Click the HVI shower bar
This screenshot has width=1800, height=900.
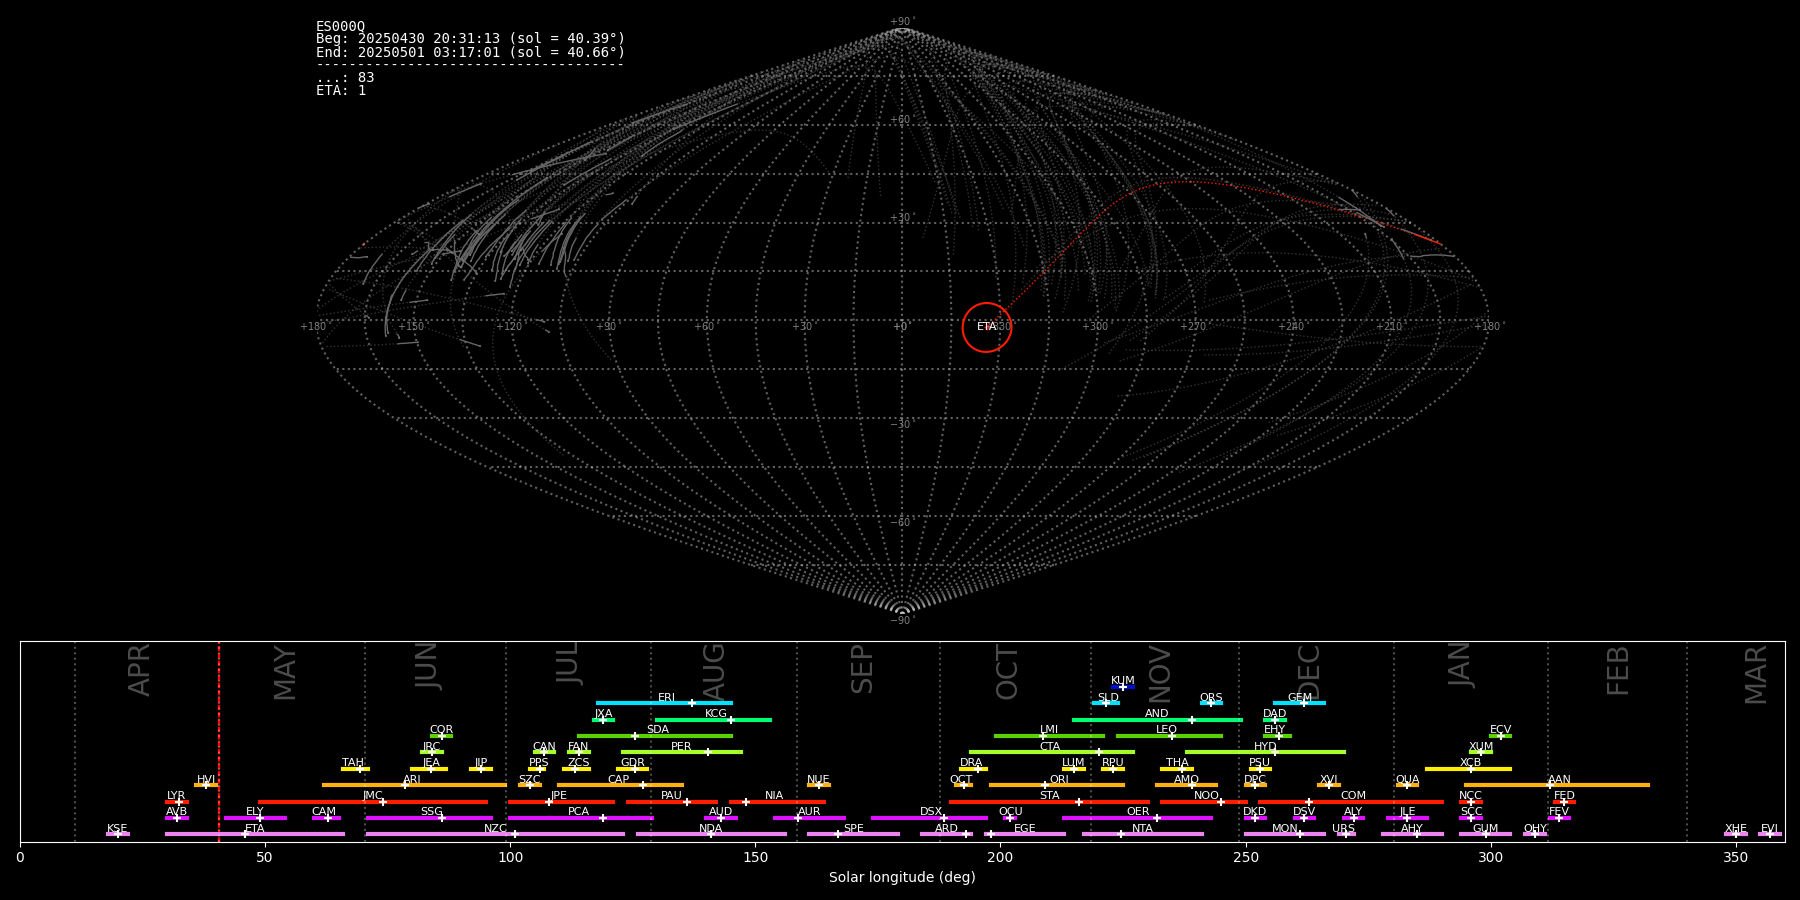[x=206, y=785]
